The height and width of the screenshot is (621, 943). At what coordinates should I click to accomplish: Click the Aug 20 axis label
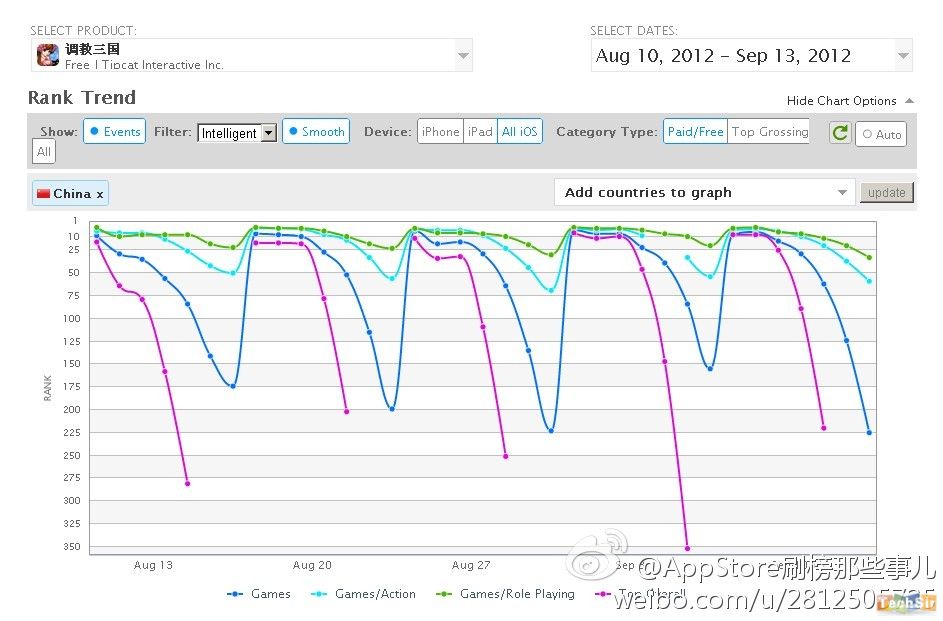(x=312, y=565)
